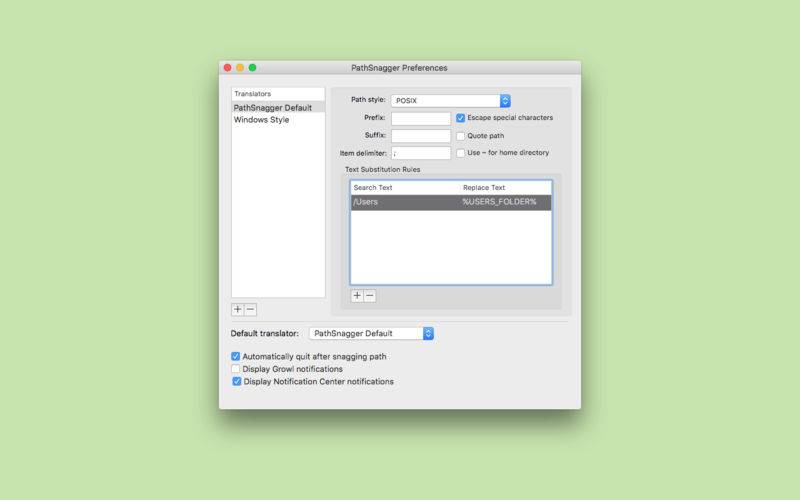The image size is (800, 500).
Task: Enable Display Growl notifications
Action: pyautogui.click(x=235, y=368)
